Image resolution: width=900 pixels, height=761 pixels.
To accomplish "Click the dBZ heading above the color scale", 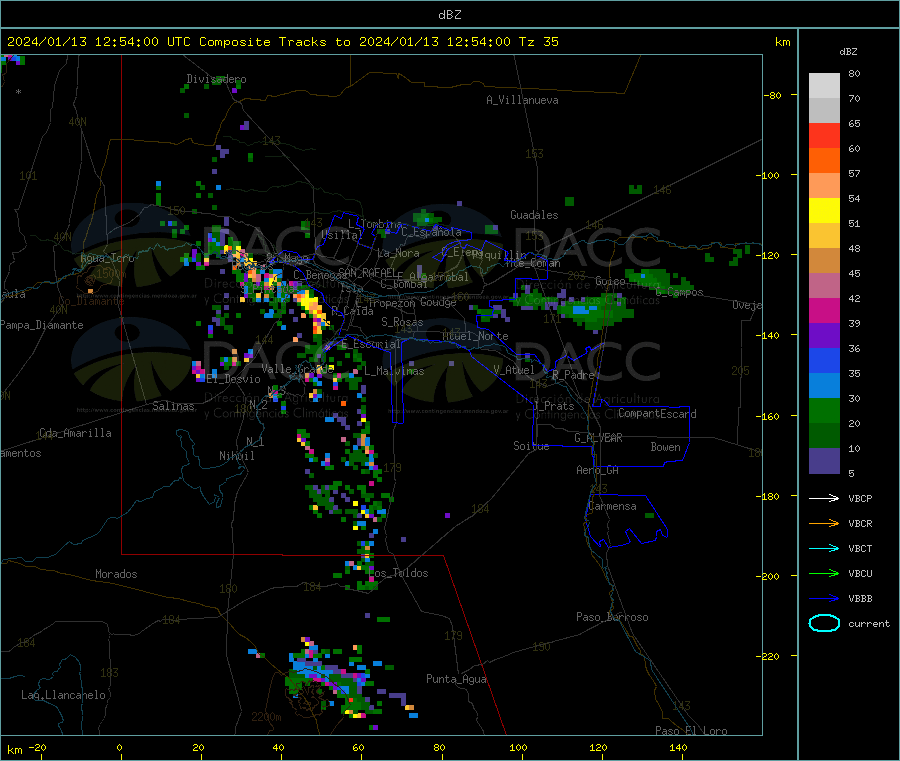I will point(848,51).
